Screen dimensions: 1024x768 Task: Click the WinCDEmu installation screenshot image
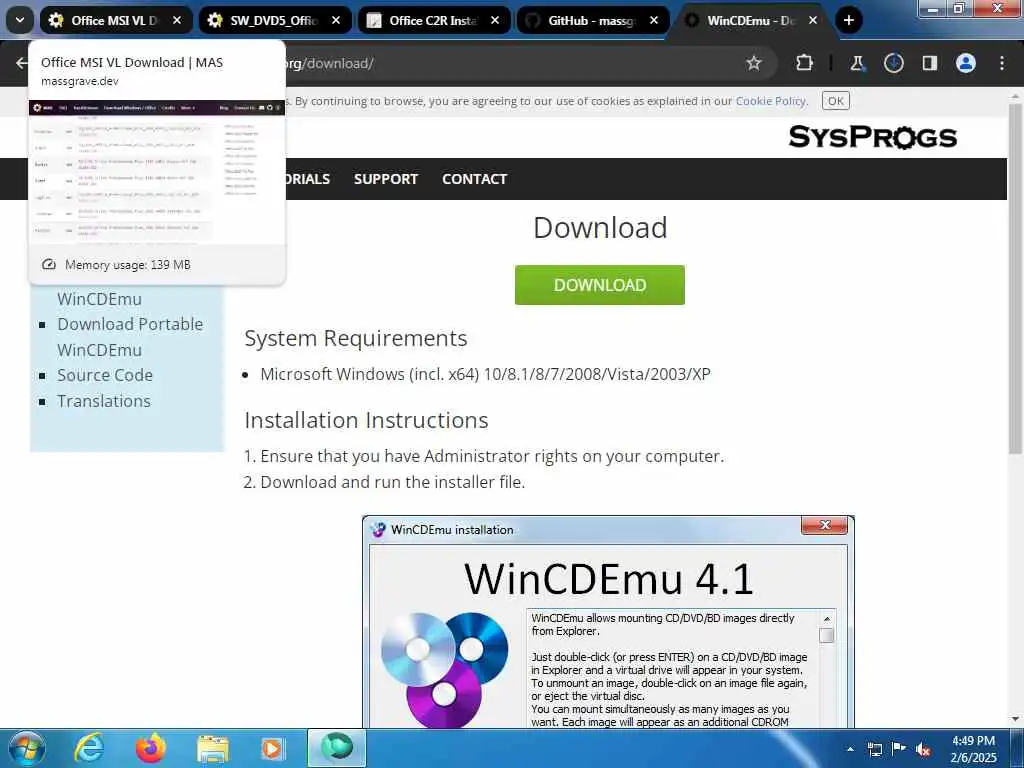[x=609, y=622]
